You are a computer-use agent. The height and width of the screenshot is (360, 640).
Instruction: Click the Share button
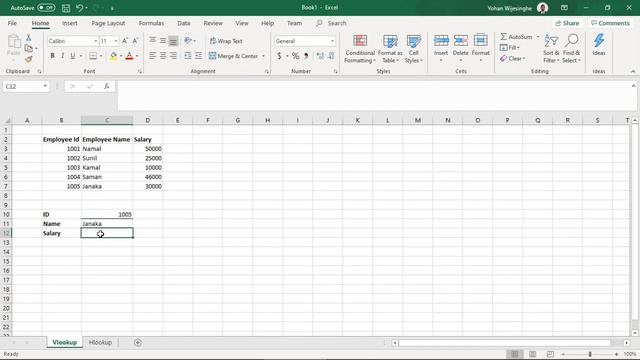pyautogui.click(x=567, y=23)
